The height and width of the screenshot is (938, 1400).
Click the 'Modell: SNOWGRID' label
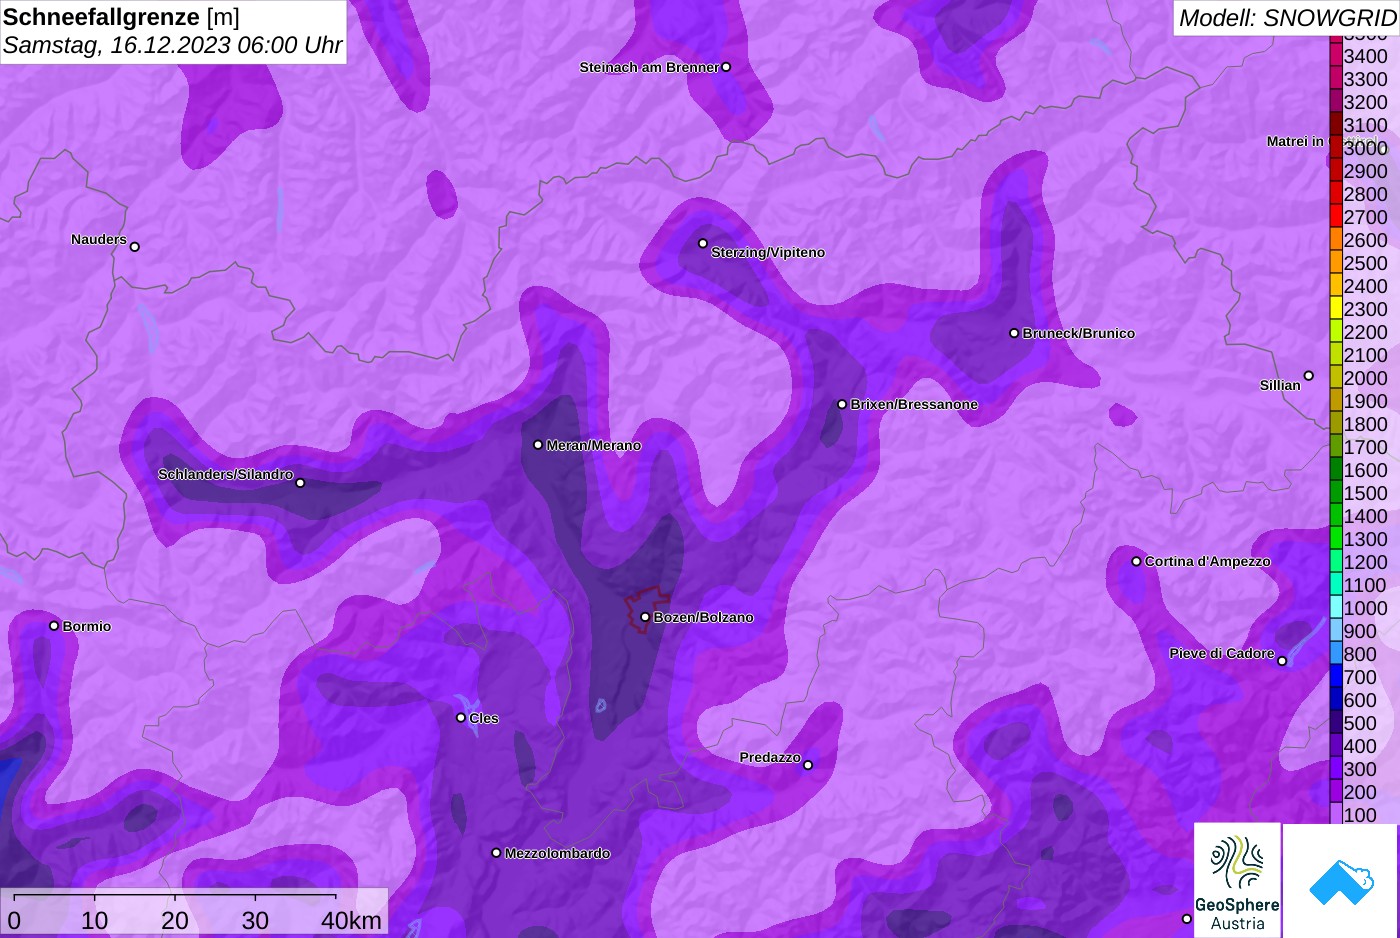[1288, 17]
